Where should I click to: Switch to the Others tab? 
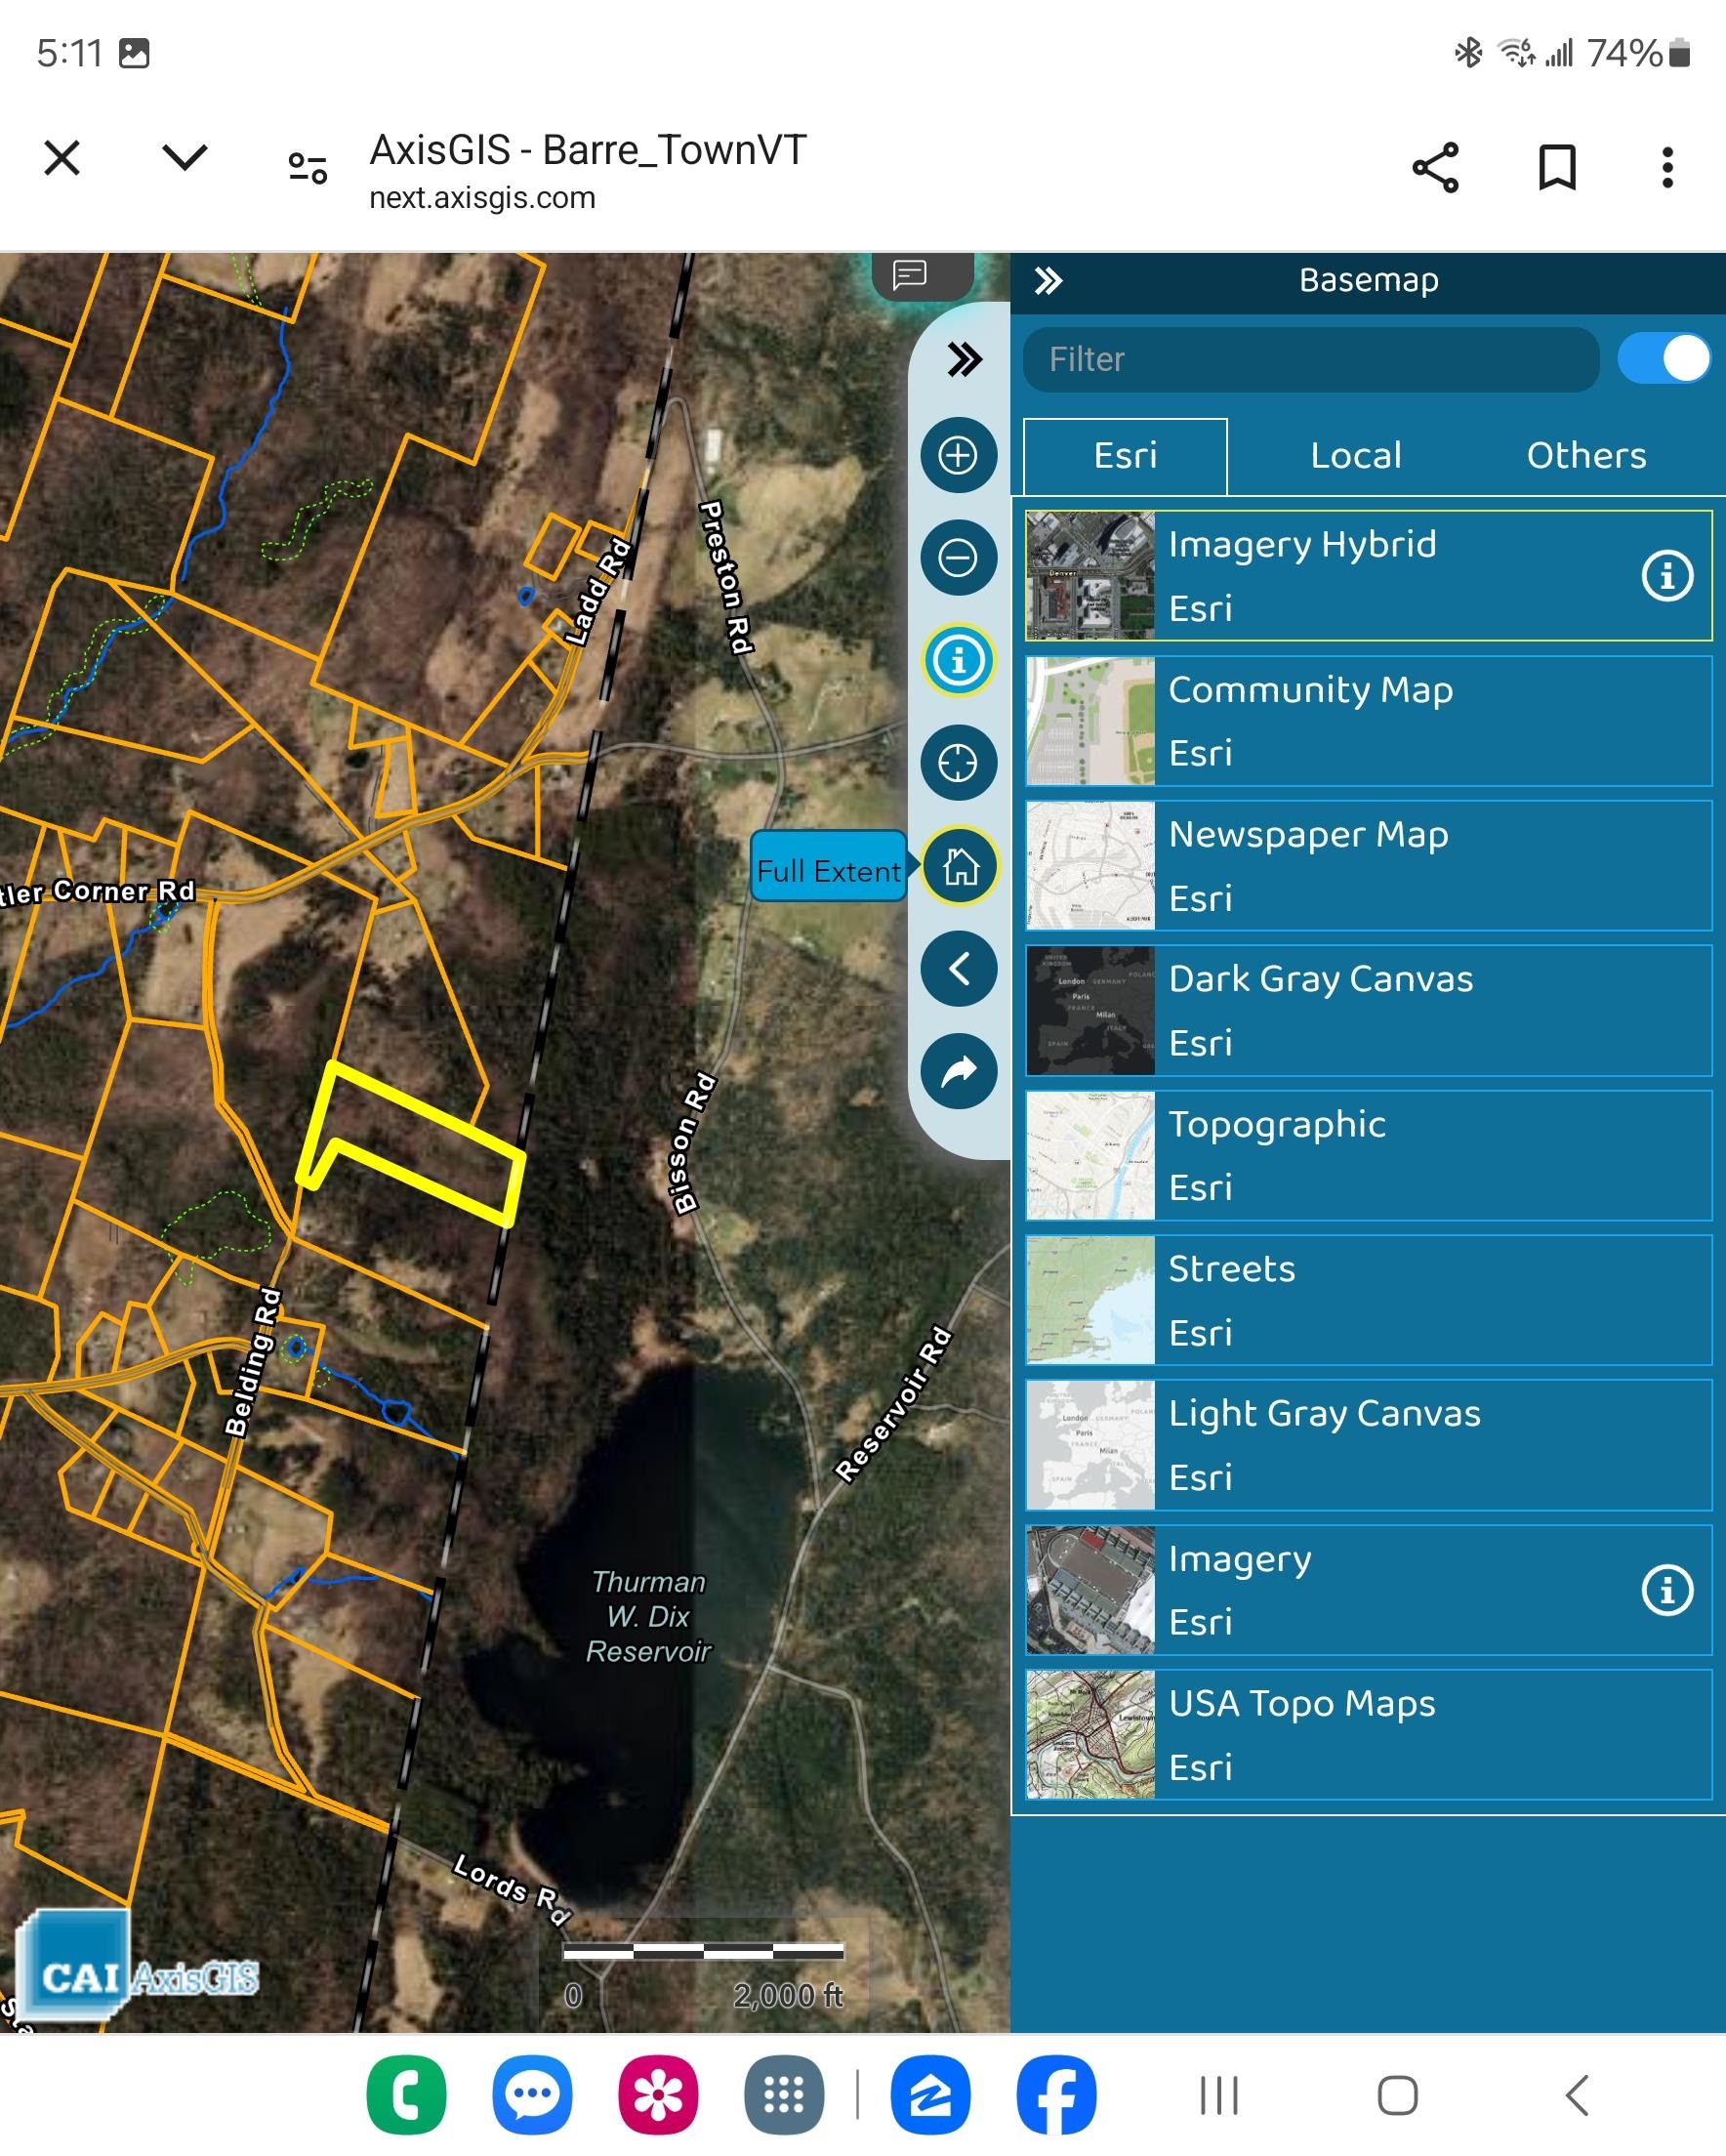pyautogui.click(x=1586, y=456)
